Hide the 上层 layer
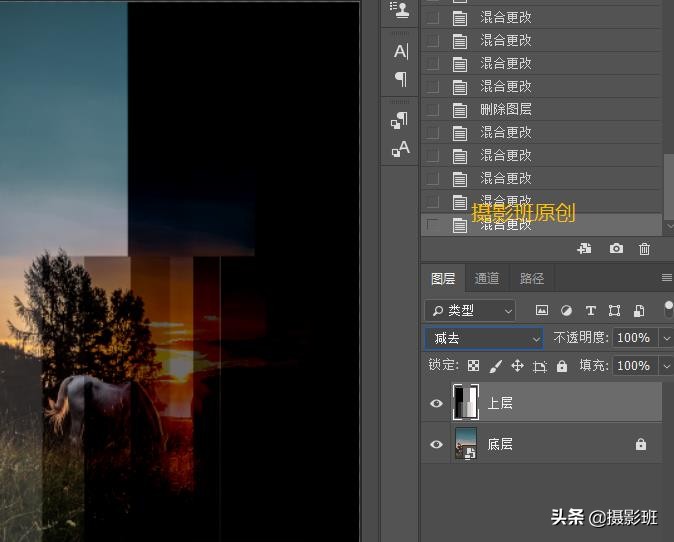 pos(436,404)
